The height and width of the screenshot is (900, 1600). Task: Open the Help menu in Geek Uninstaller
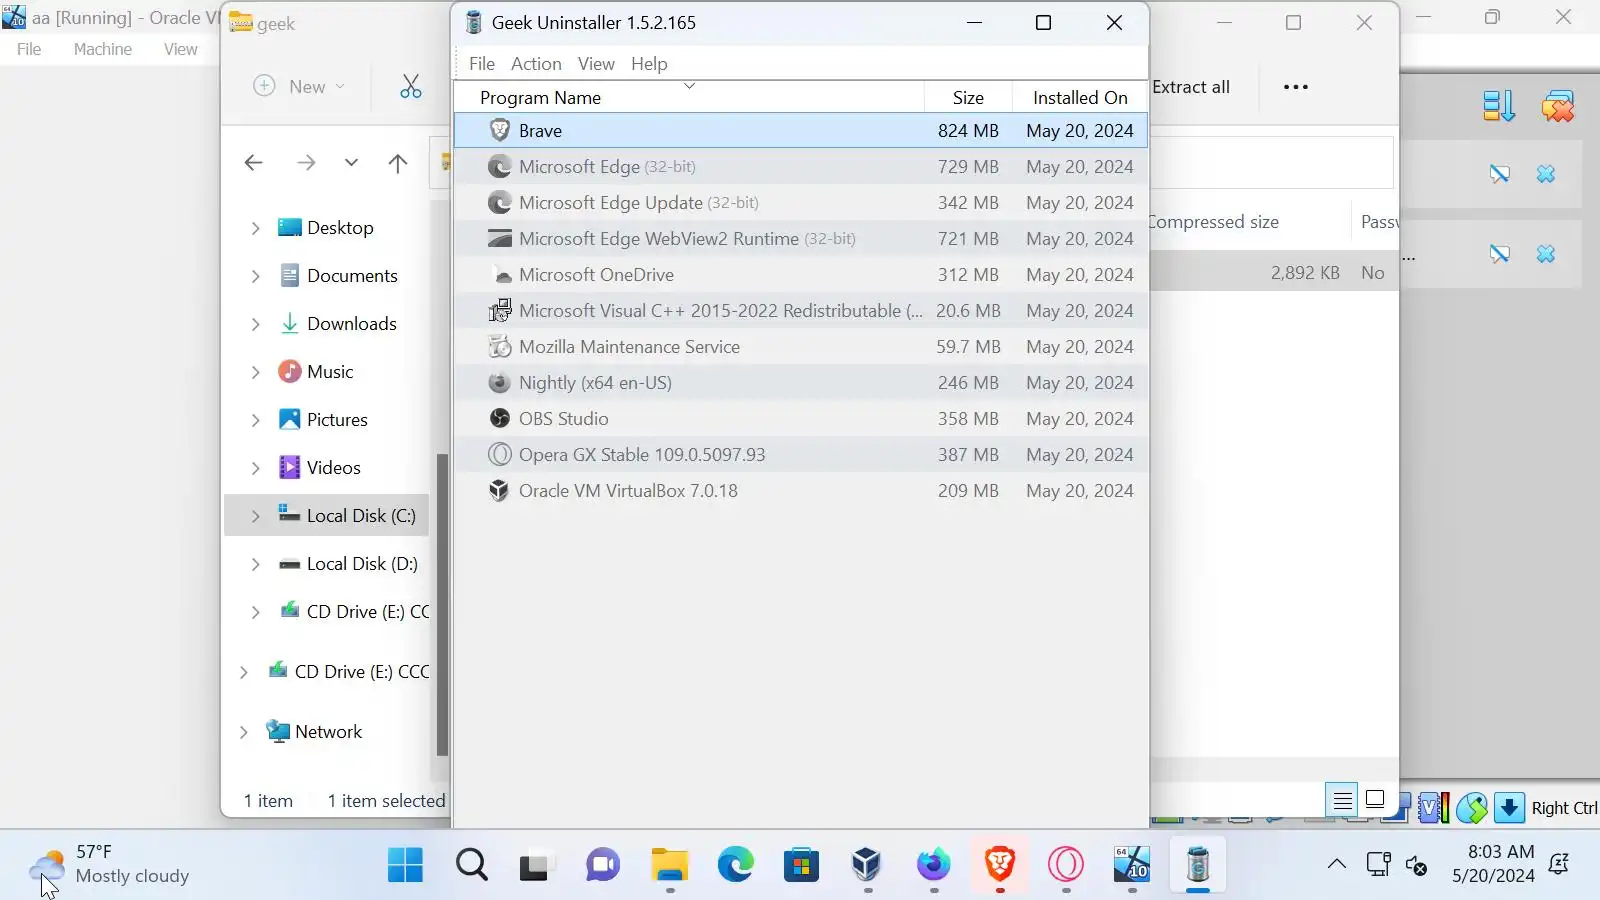click(x=649, y=63)
